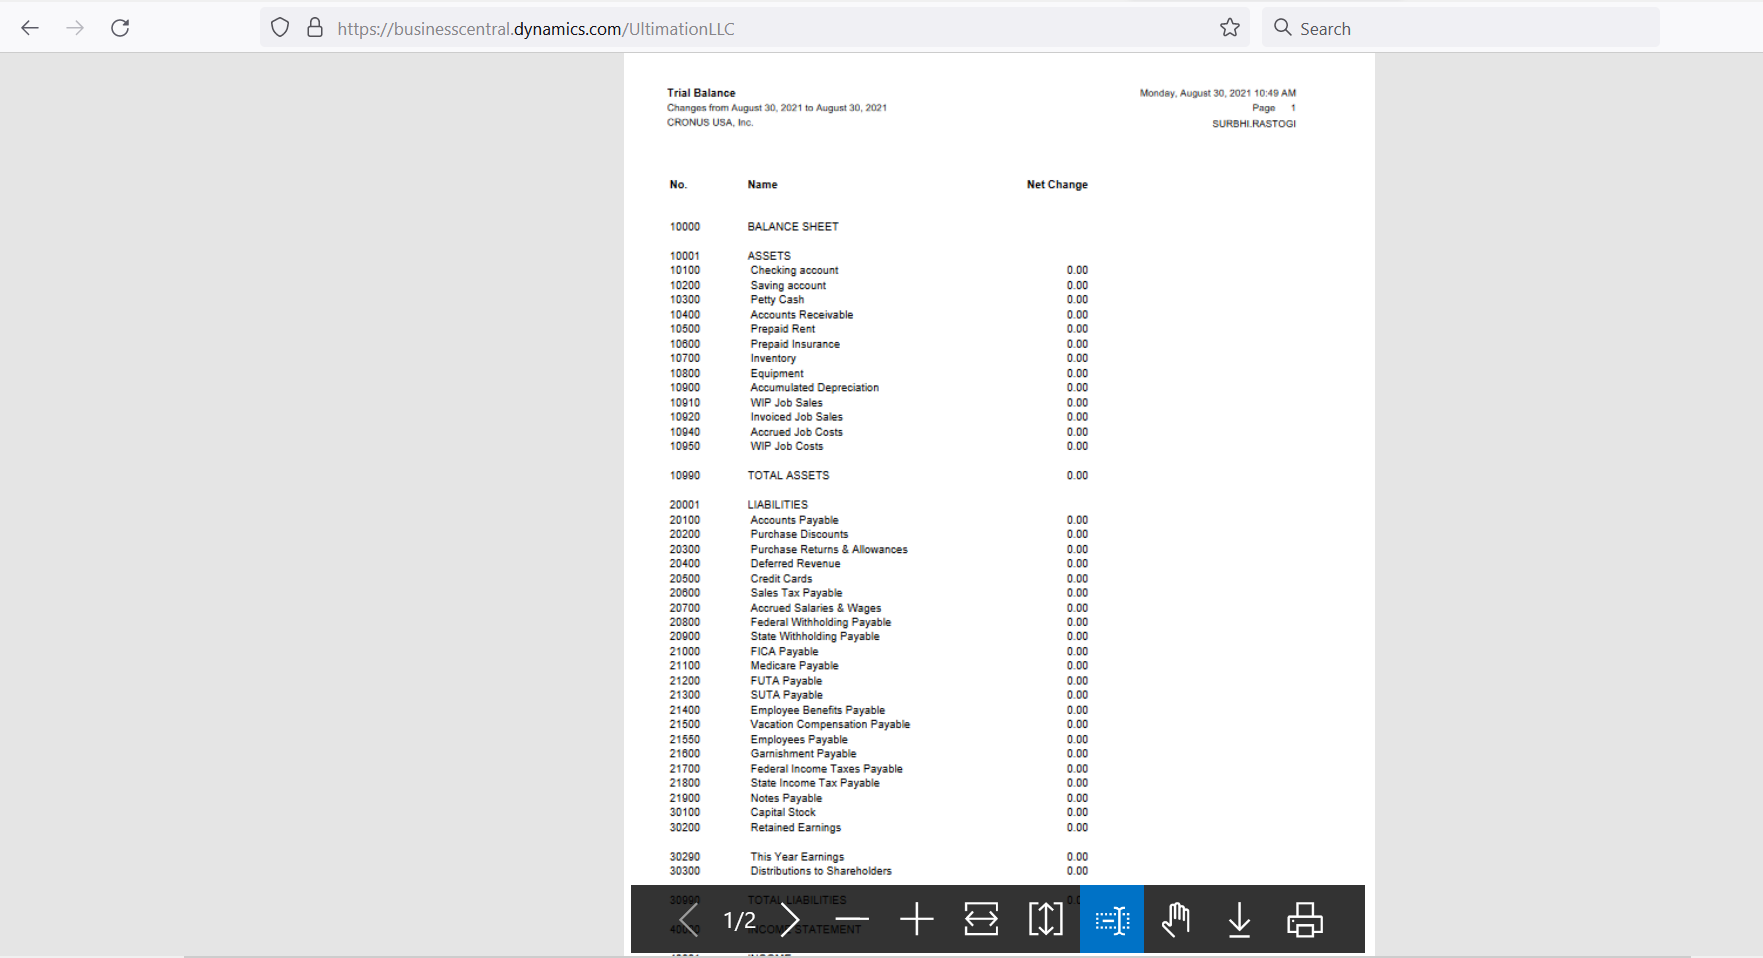Navigate back with the browser back arrow
Image resolution: width=1763 pixels, height=958 pixels.
click(x=30, y=27)
